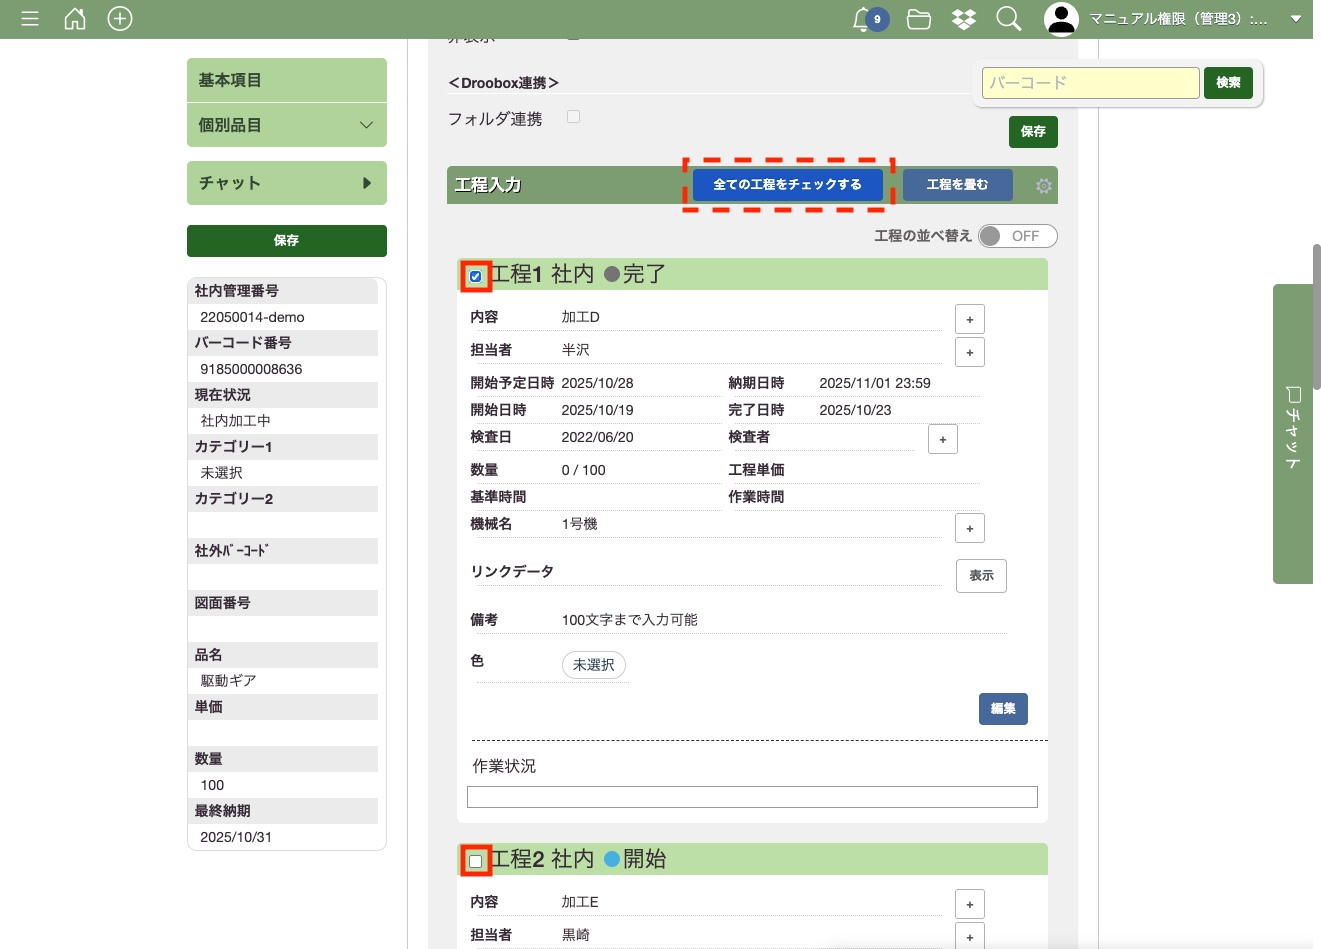Uncheck the 工程1 checkbox
Viewport: 1321px width, 949px height.
point(476,276)
